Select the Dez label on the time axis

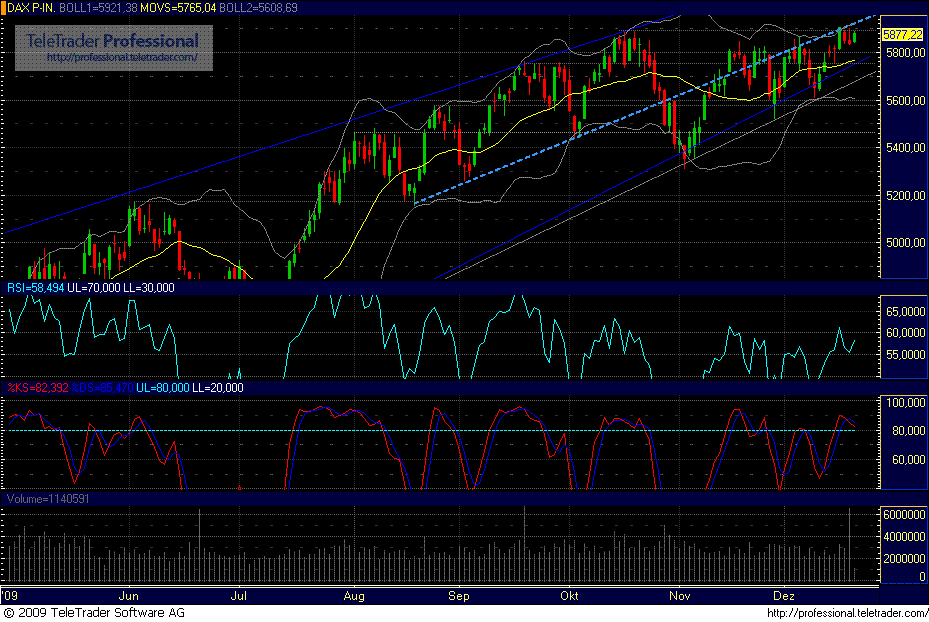pyautogui.click(x=783, y=595)
